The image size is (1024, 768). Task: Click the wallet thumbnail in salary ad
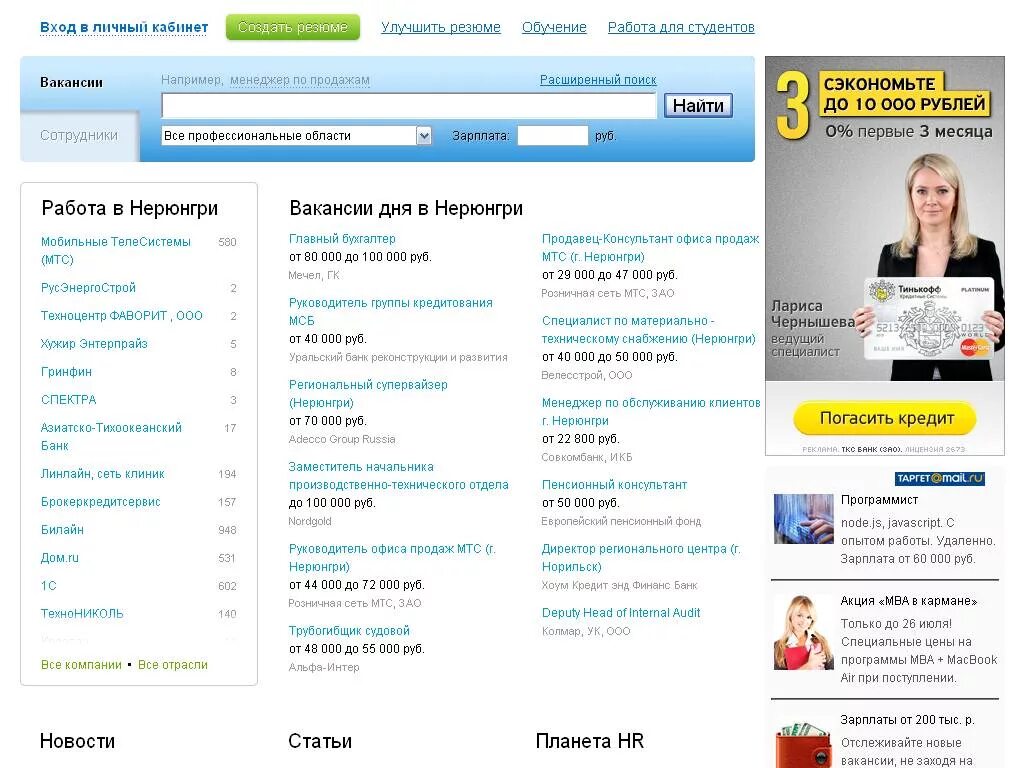click(803, 744)
